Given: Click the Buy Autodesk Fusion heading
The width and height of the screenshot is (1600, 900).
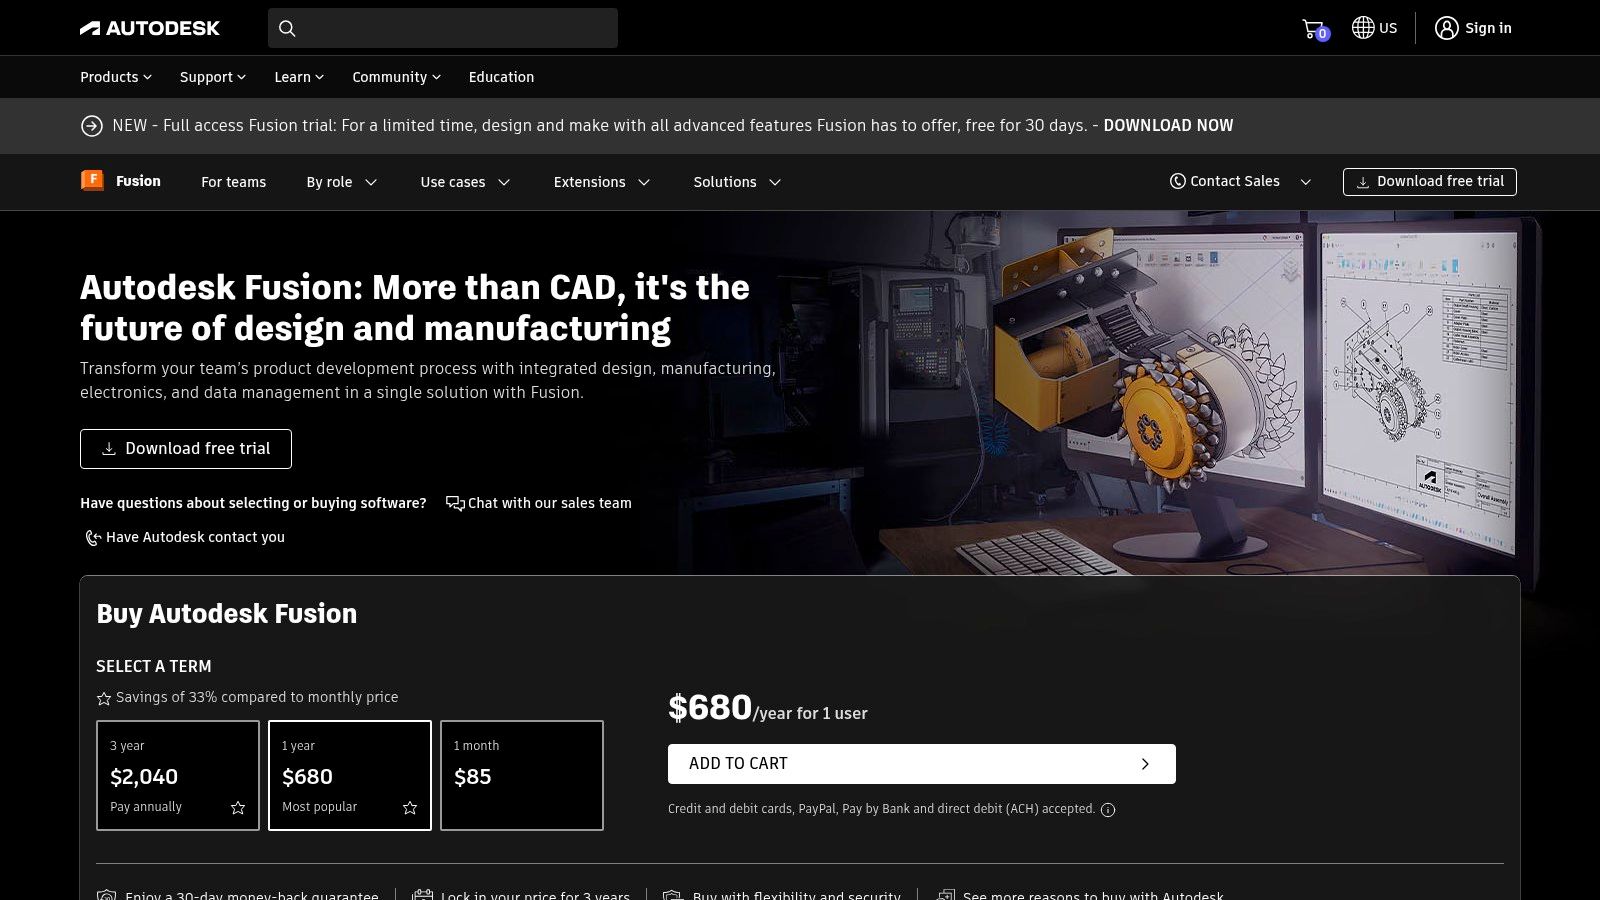Looking at the screenshot, I should [227, 614].
